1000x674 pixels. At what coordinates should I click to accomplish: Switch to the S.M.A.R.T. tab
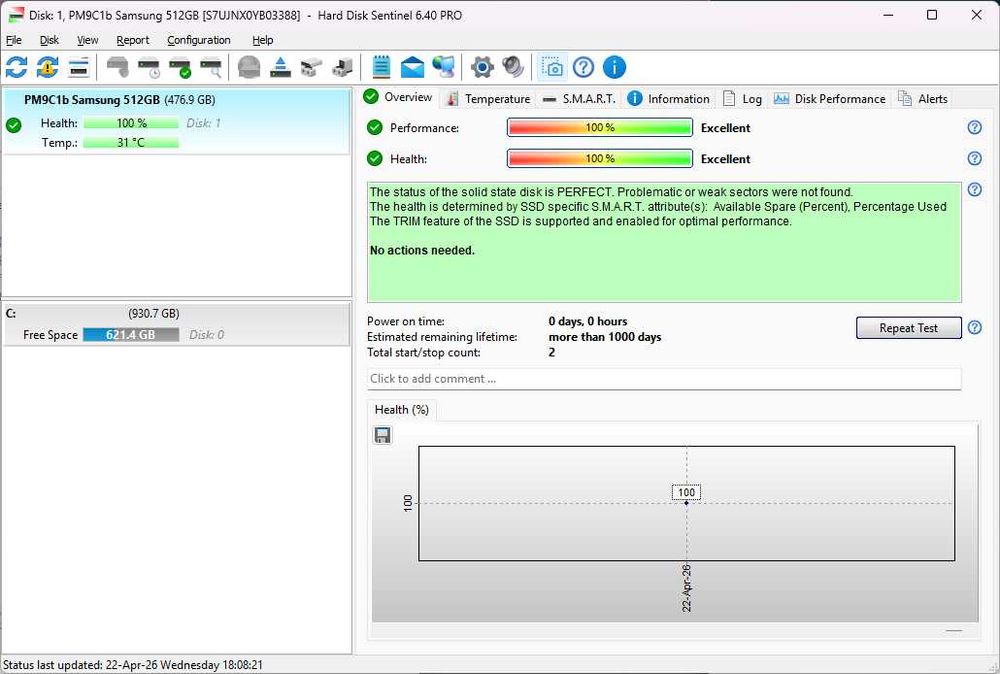(x=580, y=99)
